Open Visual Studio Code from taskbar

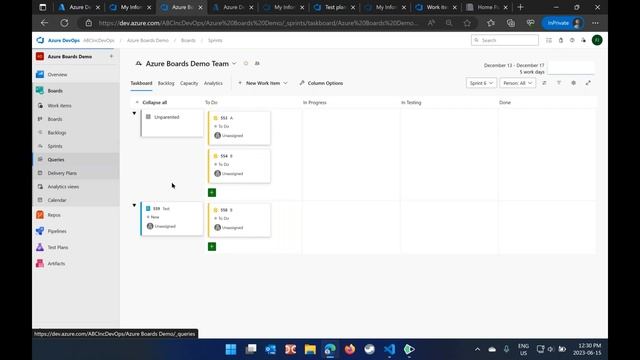click(389, 349)
